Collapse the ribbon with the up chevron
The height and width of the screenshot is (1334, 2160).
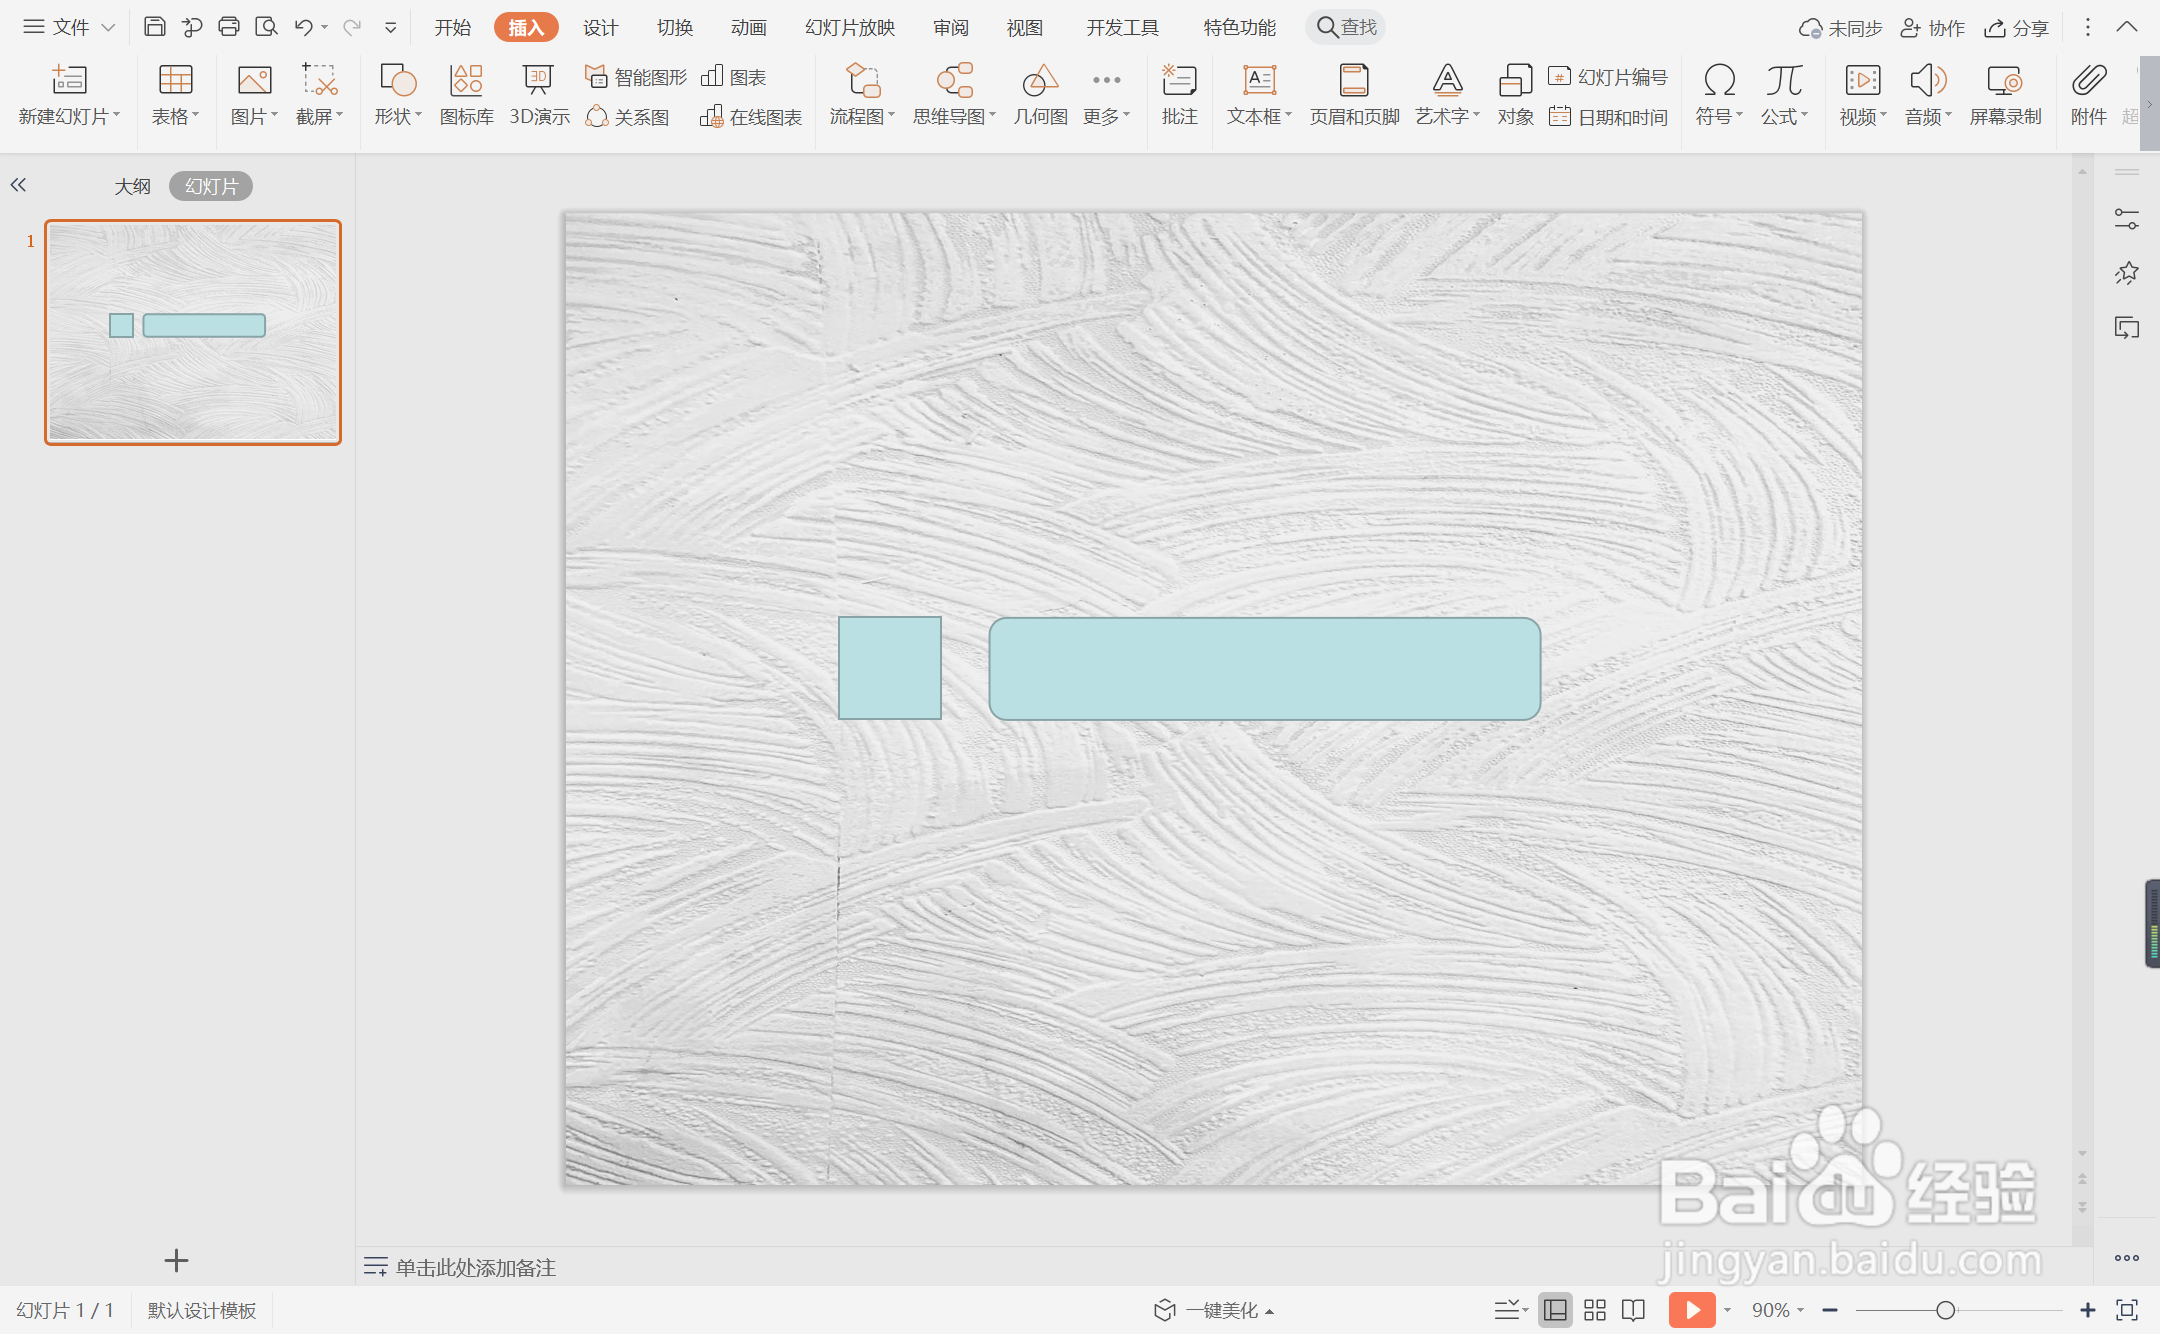(x=2127, y=27)
